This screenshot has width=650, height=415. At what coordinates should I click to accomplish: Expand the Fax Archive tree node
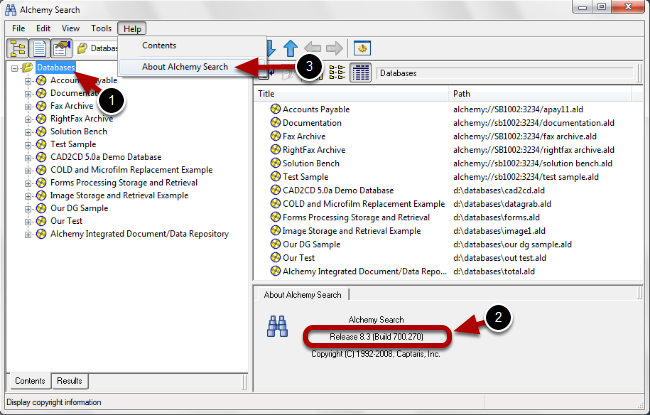coord(28,107)
